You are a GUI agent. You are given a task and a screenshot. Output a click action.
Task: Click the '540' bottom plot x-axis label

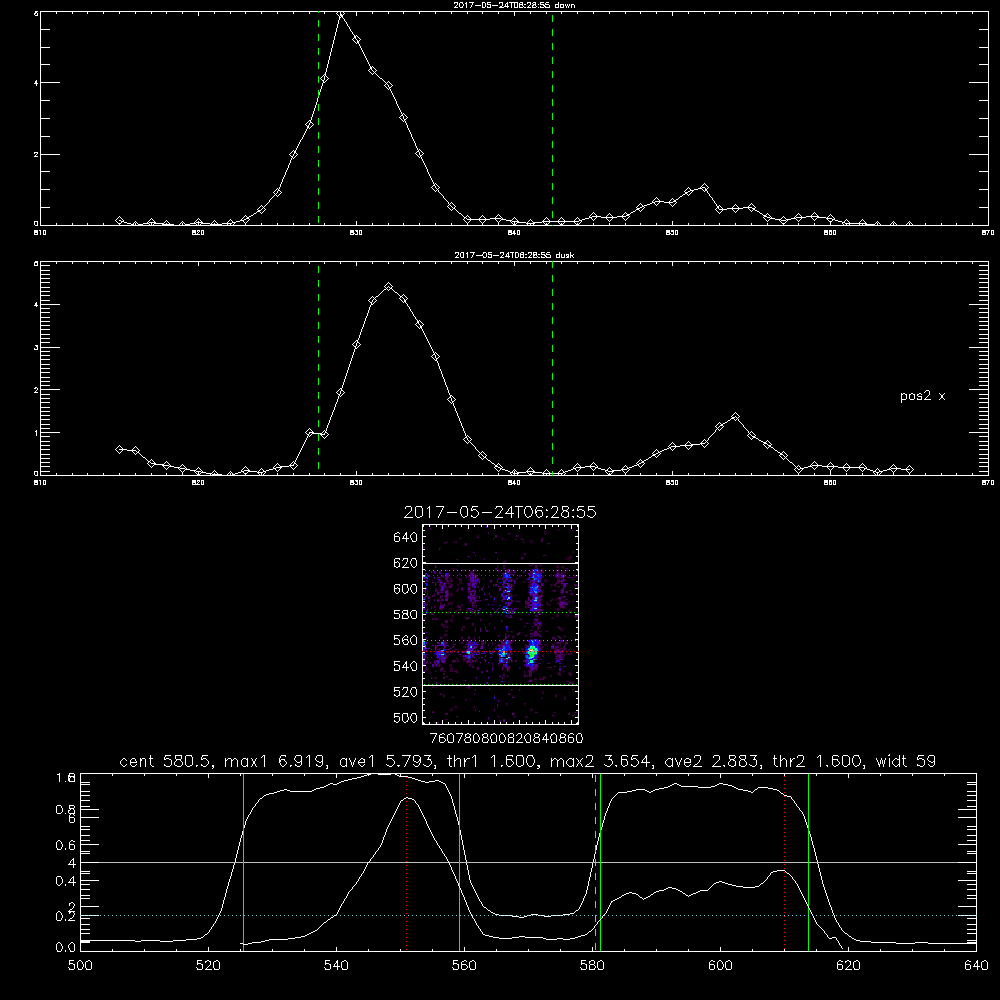(336, 966)
